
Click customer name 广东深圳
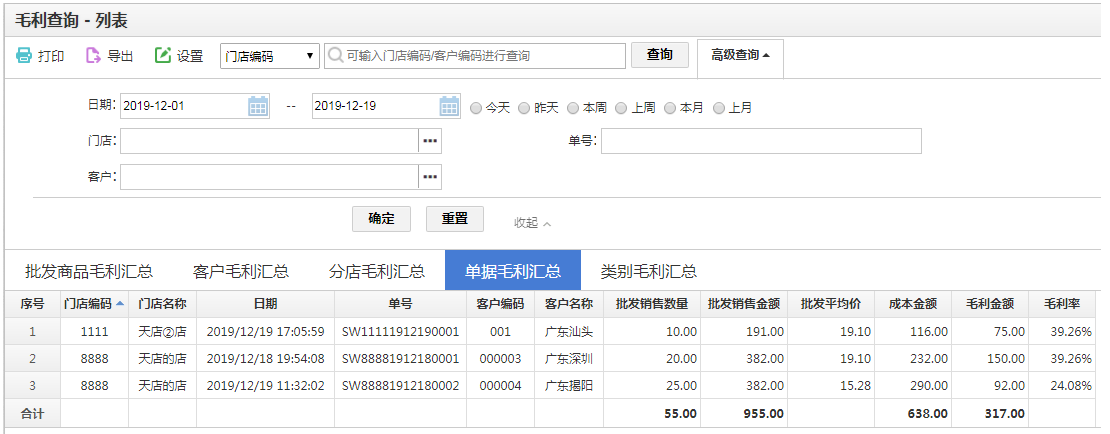pyautogui.click(x=569, y=359)
